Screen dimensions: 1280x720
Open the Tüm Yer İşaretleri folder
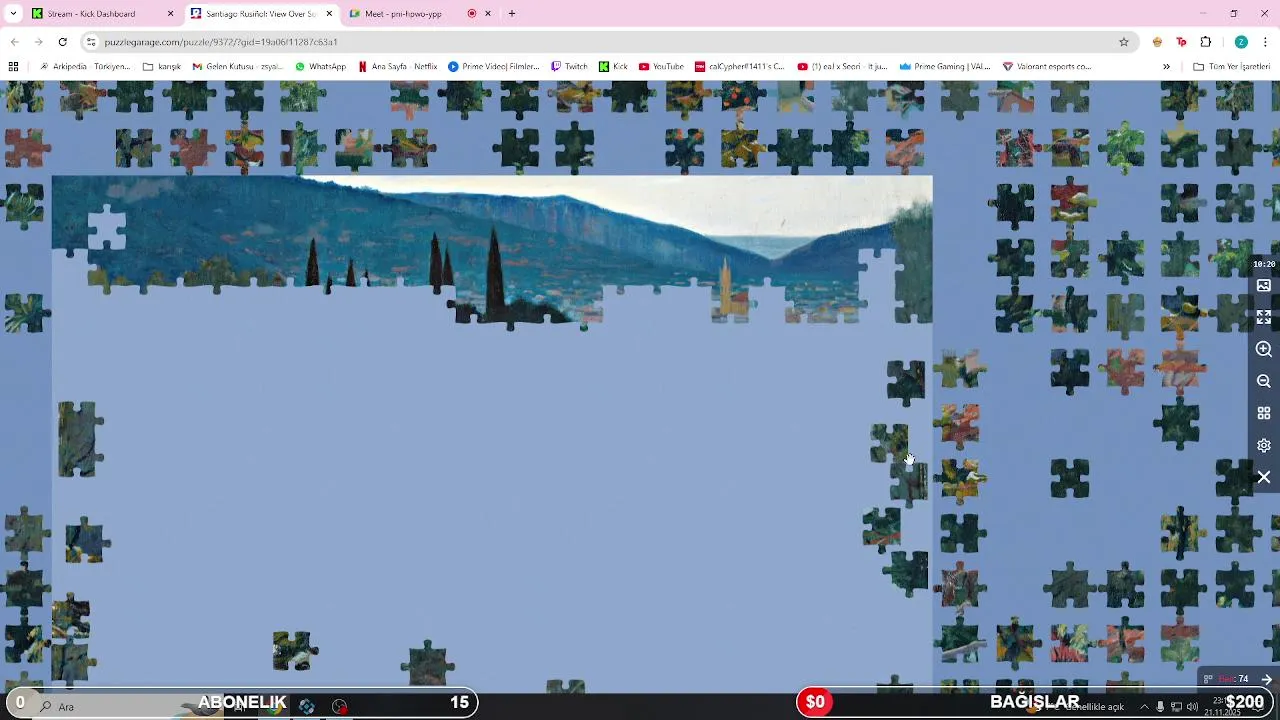coord(1231,66)
